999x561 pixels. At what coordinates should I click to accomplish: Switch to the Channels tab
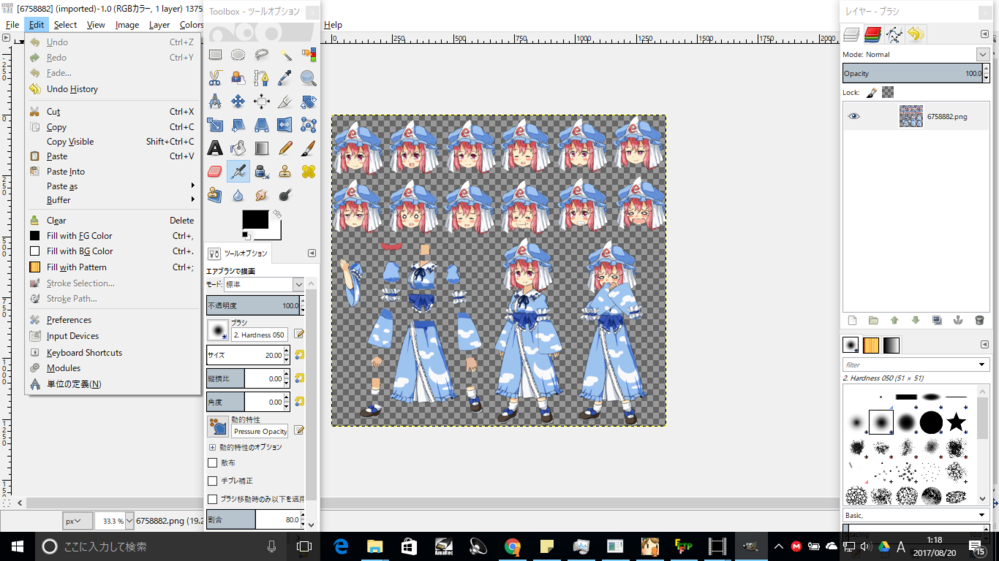pyautogui.click(x=873, y=34)
